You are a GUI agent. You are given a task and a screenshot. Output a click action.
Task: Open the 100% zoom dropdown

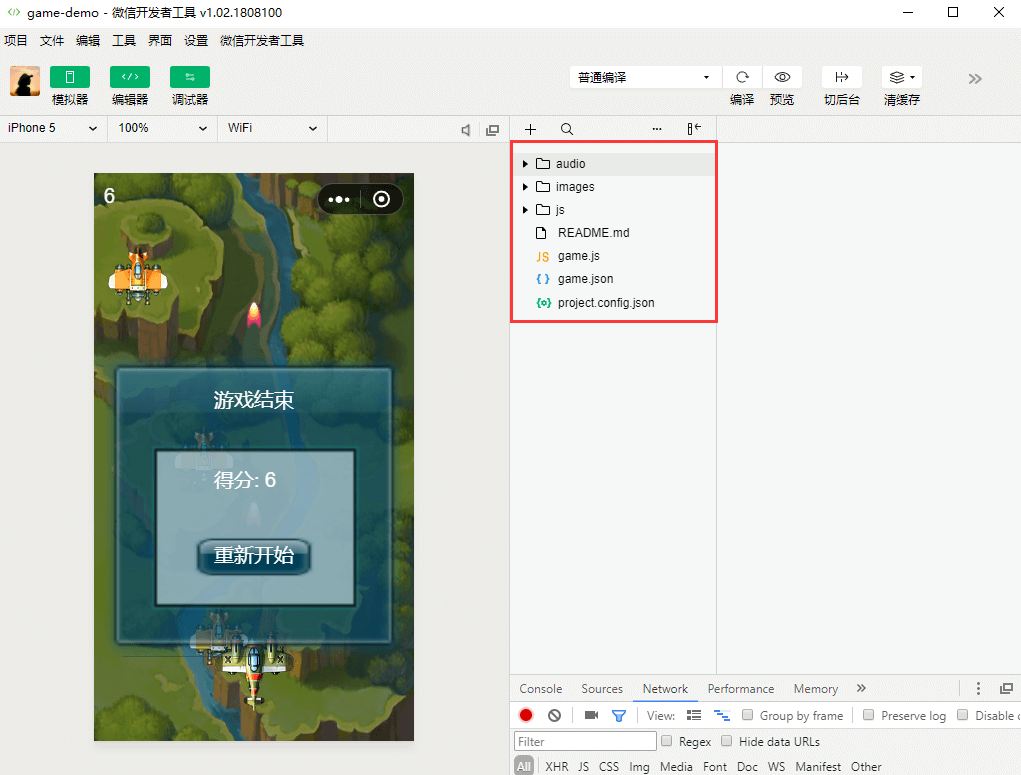[x=162, y=128]
